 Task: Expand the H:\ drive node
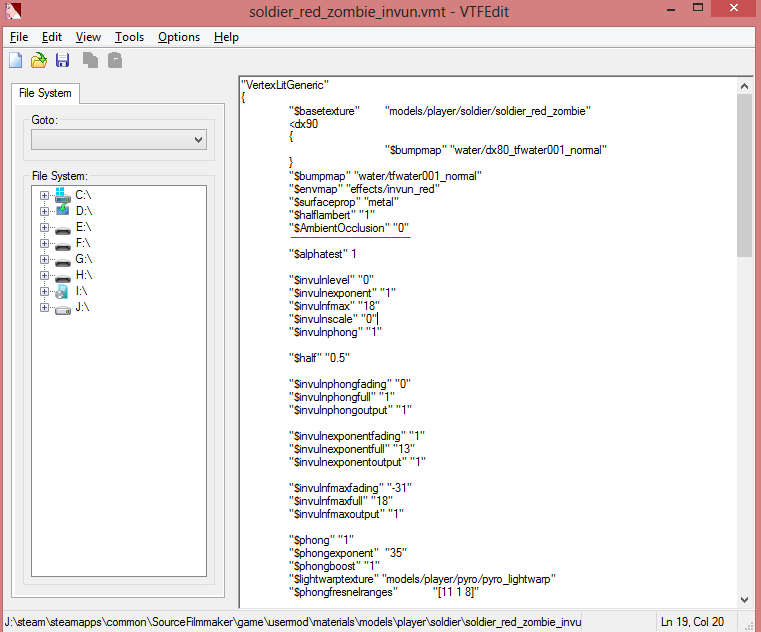click(x=44, y=275)
